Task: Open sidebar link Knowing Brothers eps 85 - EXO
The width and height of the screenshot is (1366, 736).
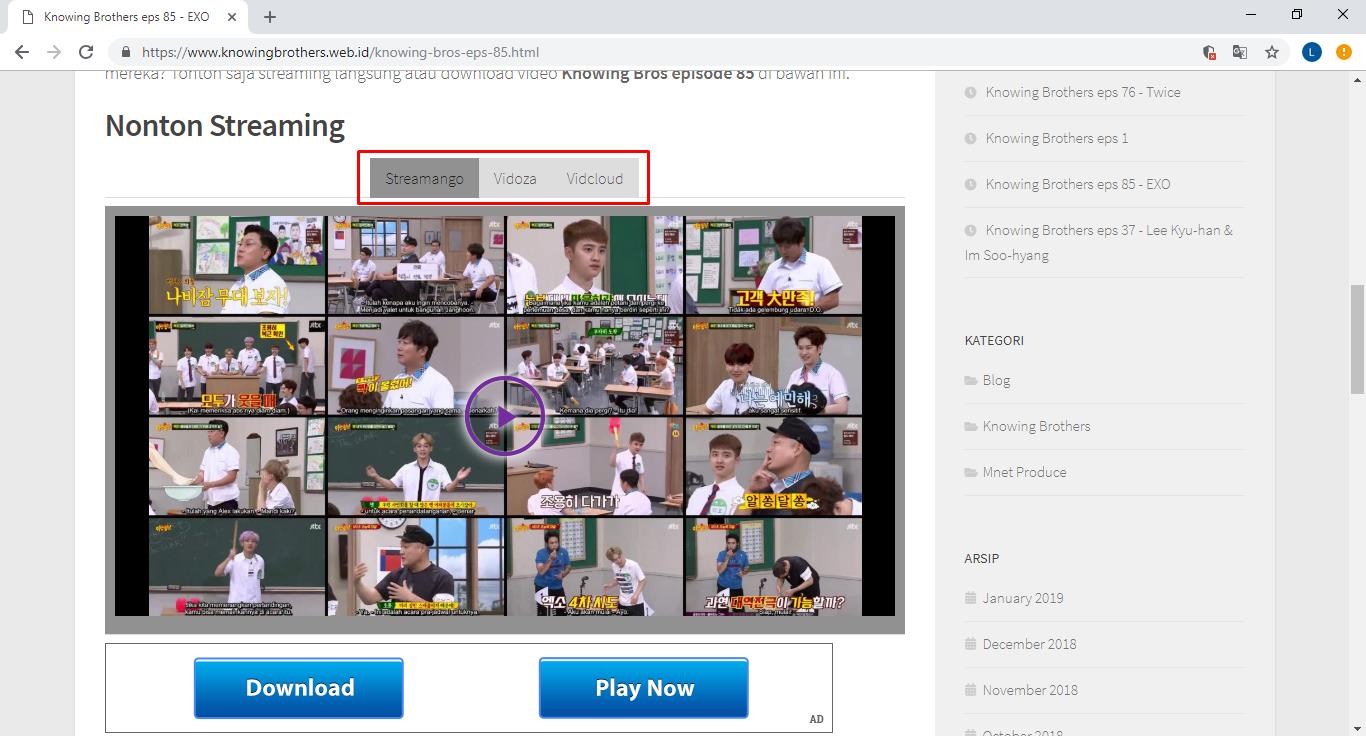Action: click(1078, 184)
